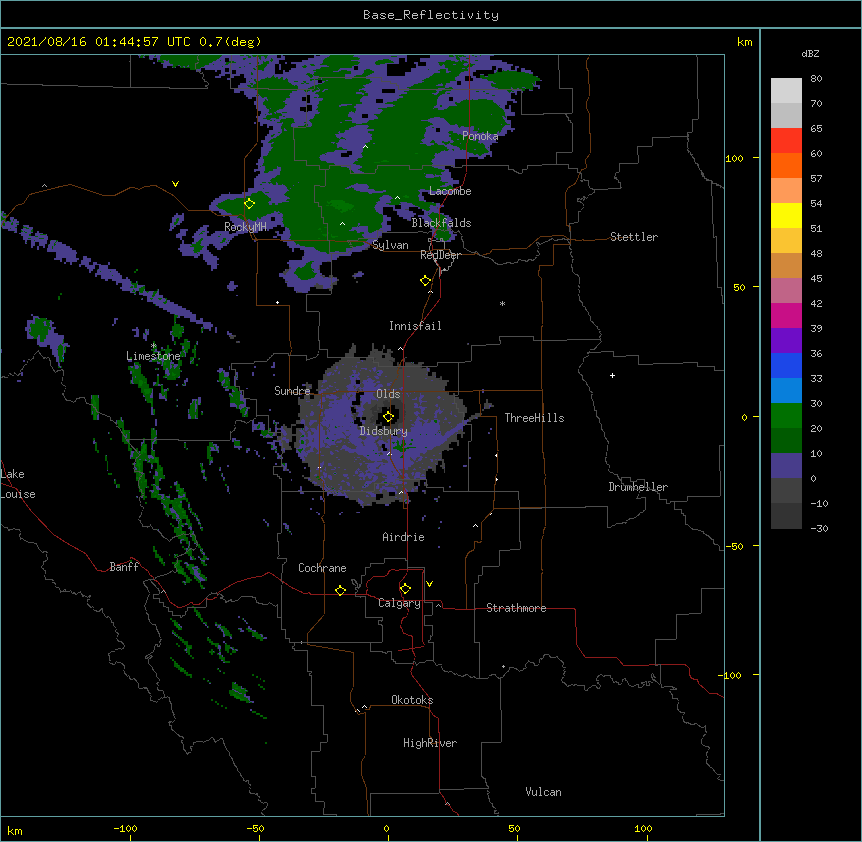Select the Strathmore city label
Image resolution: width=862 pixels, height=842 pixels.
tap(516, 608)
